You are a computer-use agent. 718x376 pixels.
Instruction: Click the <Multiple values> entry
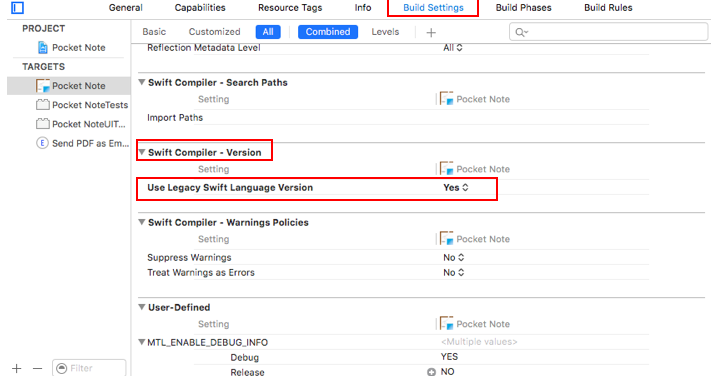pyautogui.click(x=479, y=342)
